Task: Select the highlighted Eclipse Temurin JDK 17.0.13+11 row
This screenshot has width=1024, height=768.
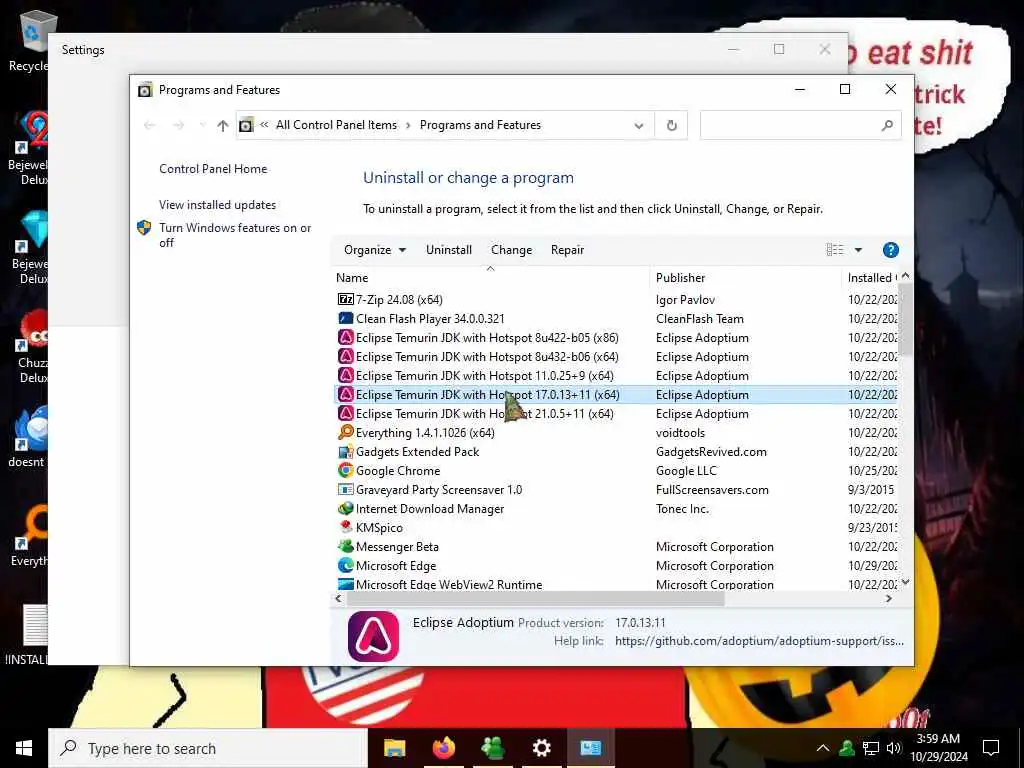Action: tap(616, 394)
